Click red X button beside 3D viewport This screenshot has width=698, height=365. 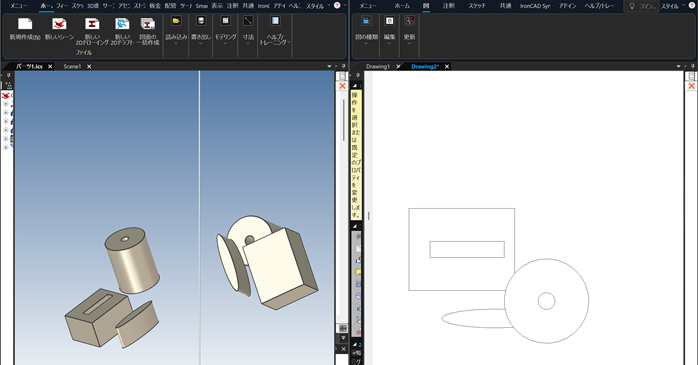342,86
